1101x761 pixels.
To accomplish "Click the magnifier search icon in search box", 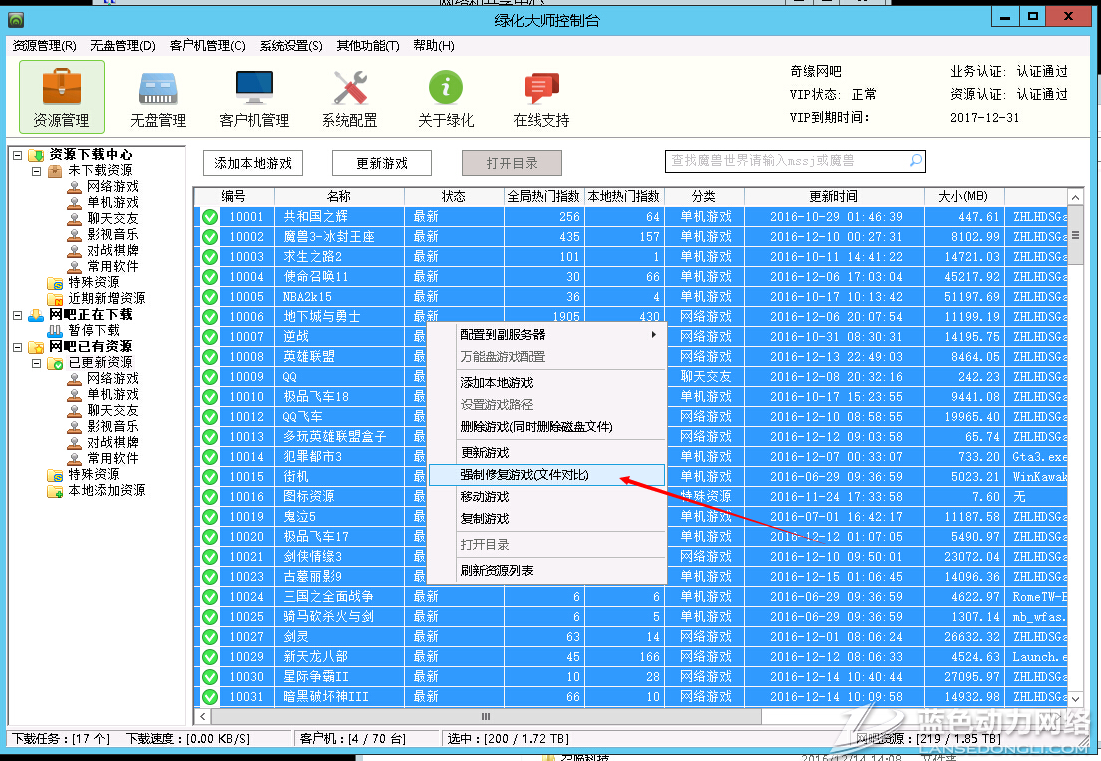I will pos(914,161).
